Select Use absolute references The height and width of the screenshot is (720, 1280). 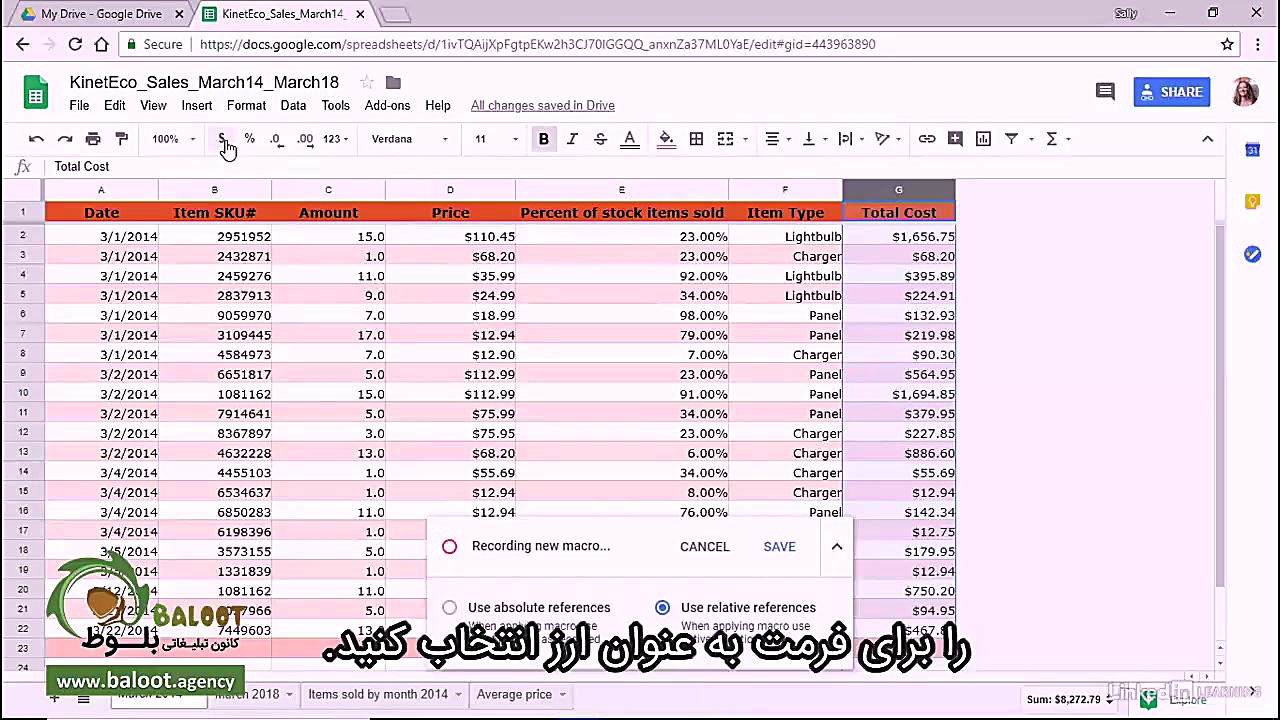449,607
